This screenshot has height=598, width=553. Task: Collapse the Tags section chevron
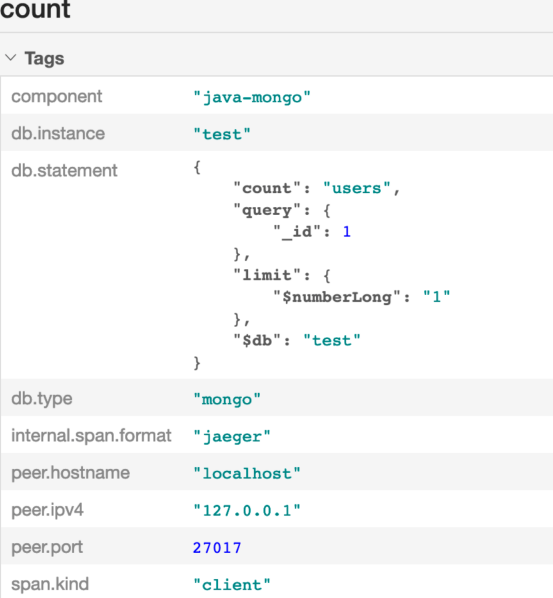pos(11,58)
